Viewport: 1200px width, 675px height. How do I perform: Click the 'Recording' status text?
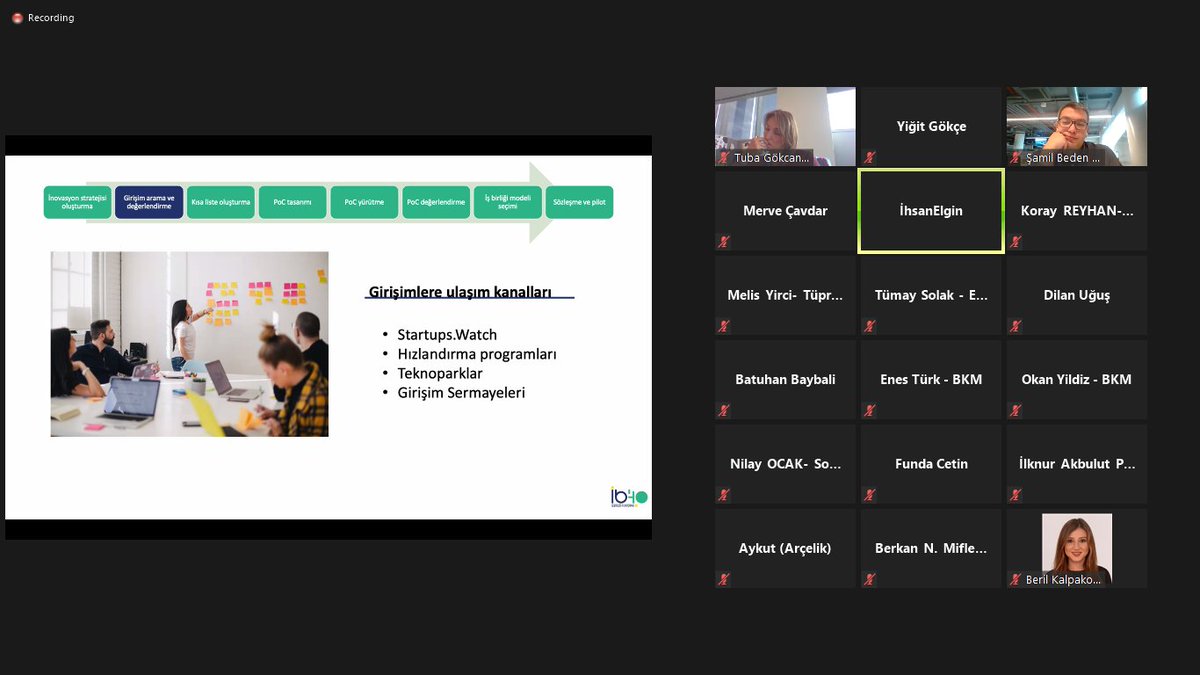click(51, 18)
